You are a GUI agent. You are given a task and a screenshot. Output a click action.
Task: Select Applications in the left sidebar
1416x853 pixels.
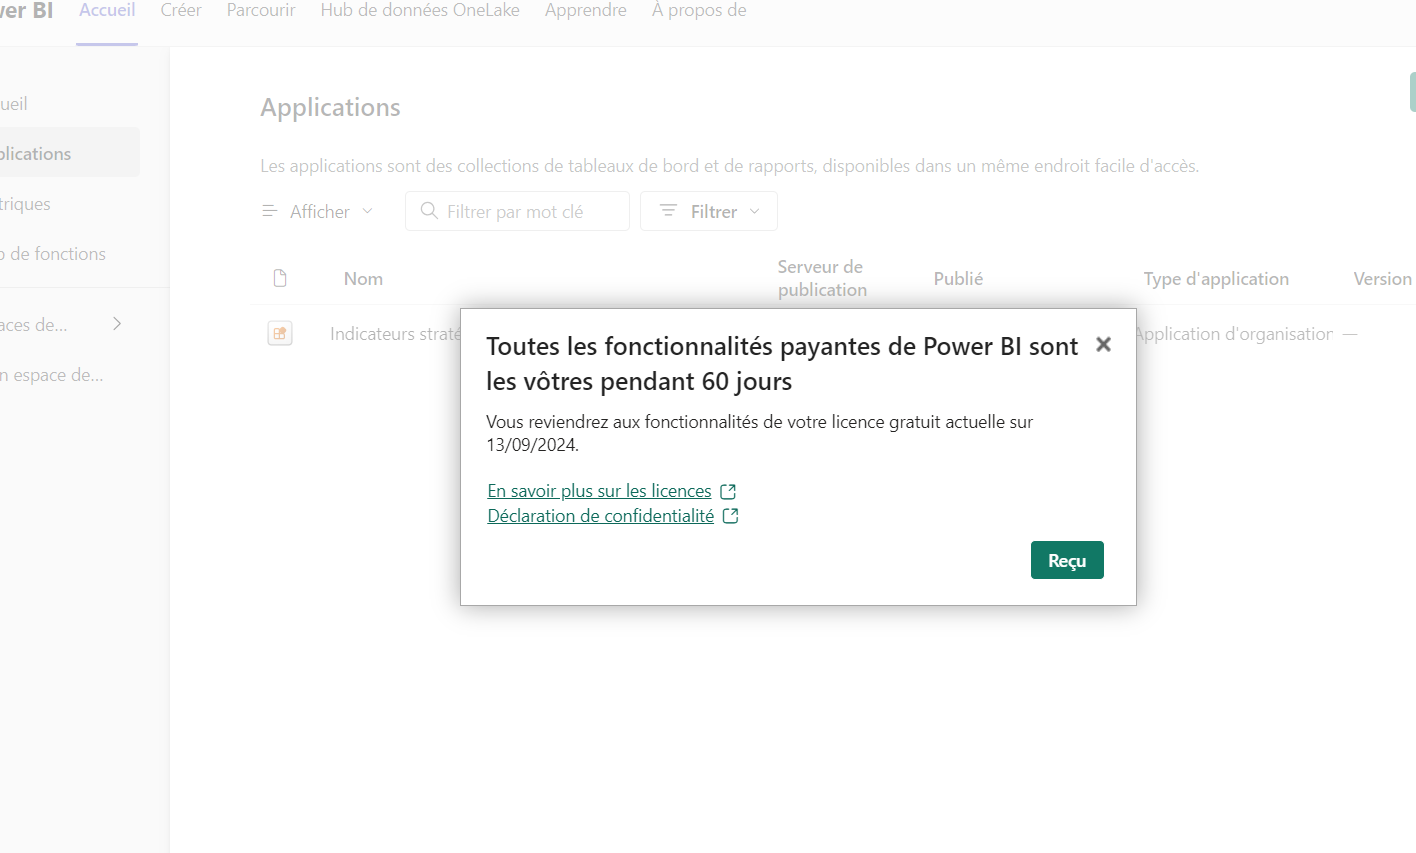coord(69,153)
